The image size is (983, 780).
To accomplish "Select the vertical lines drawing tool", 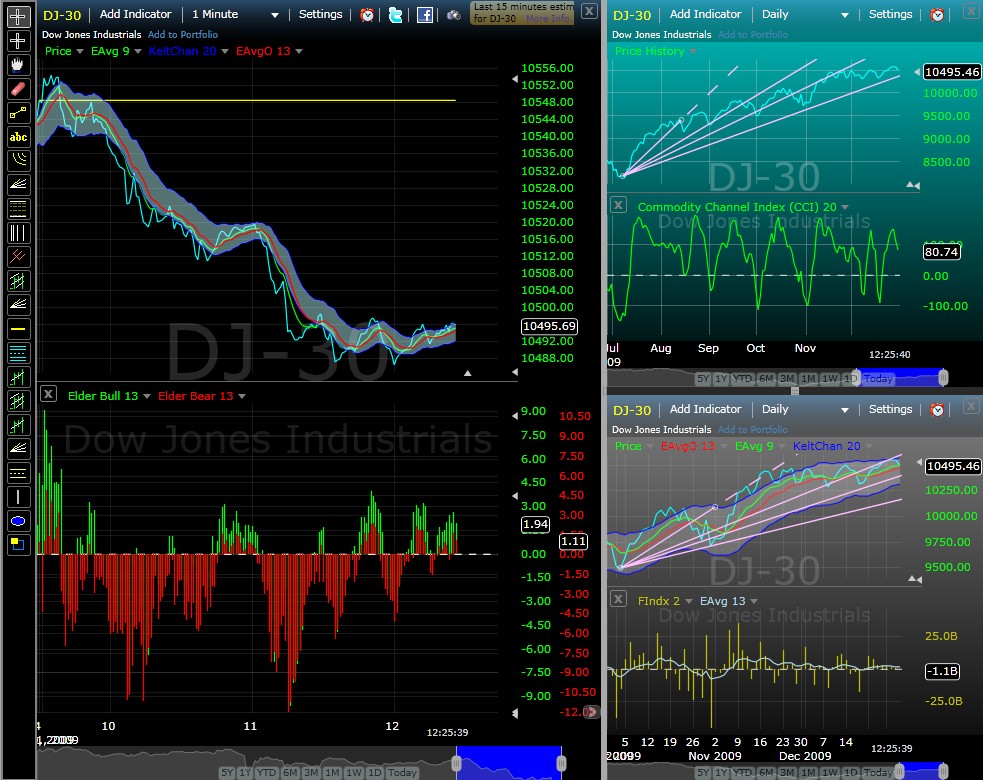I will pyautogui.click(x=17, y=231).
